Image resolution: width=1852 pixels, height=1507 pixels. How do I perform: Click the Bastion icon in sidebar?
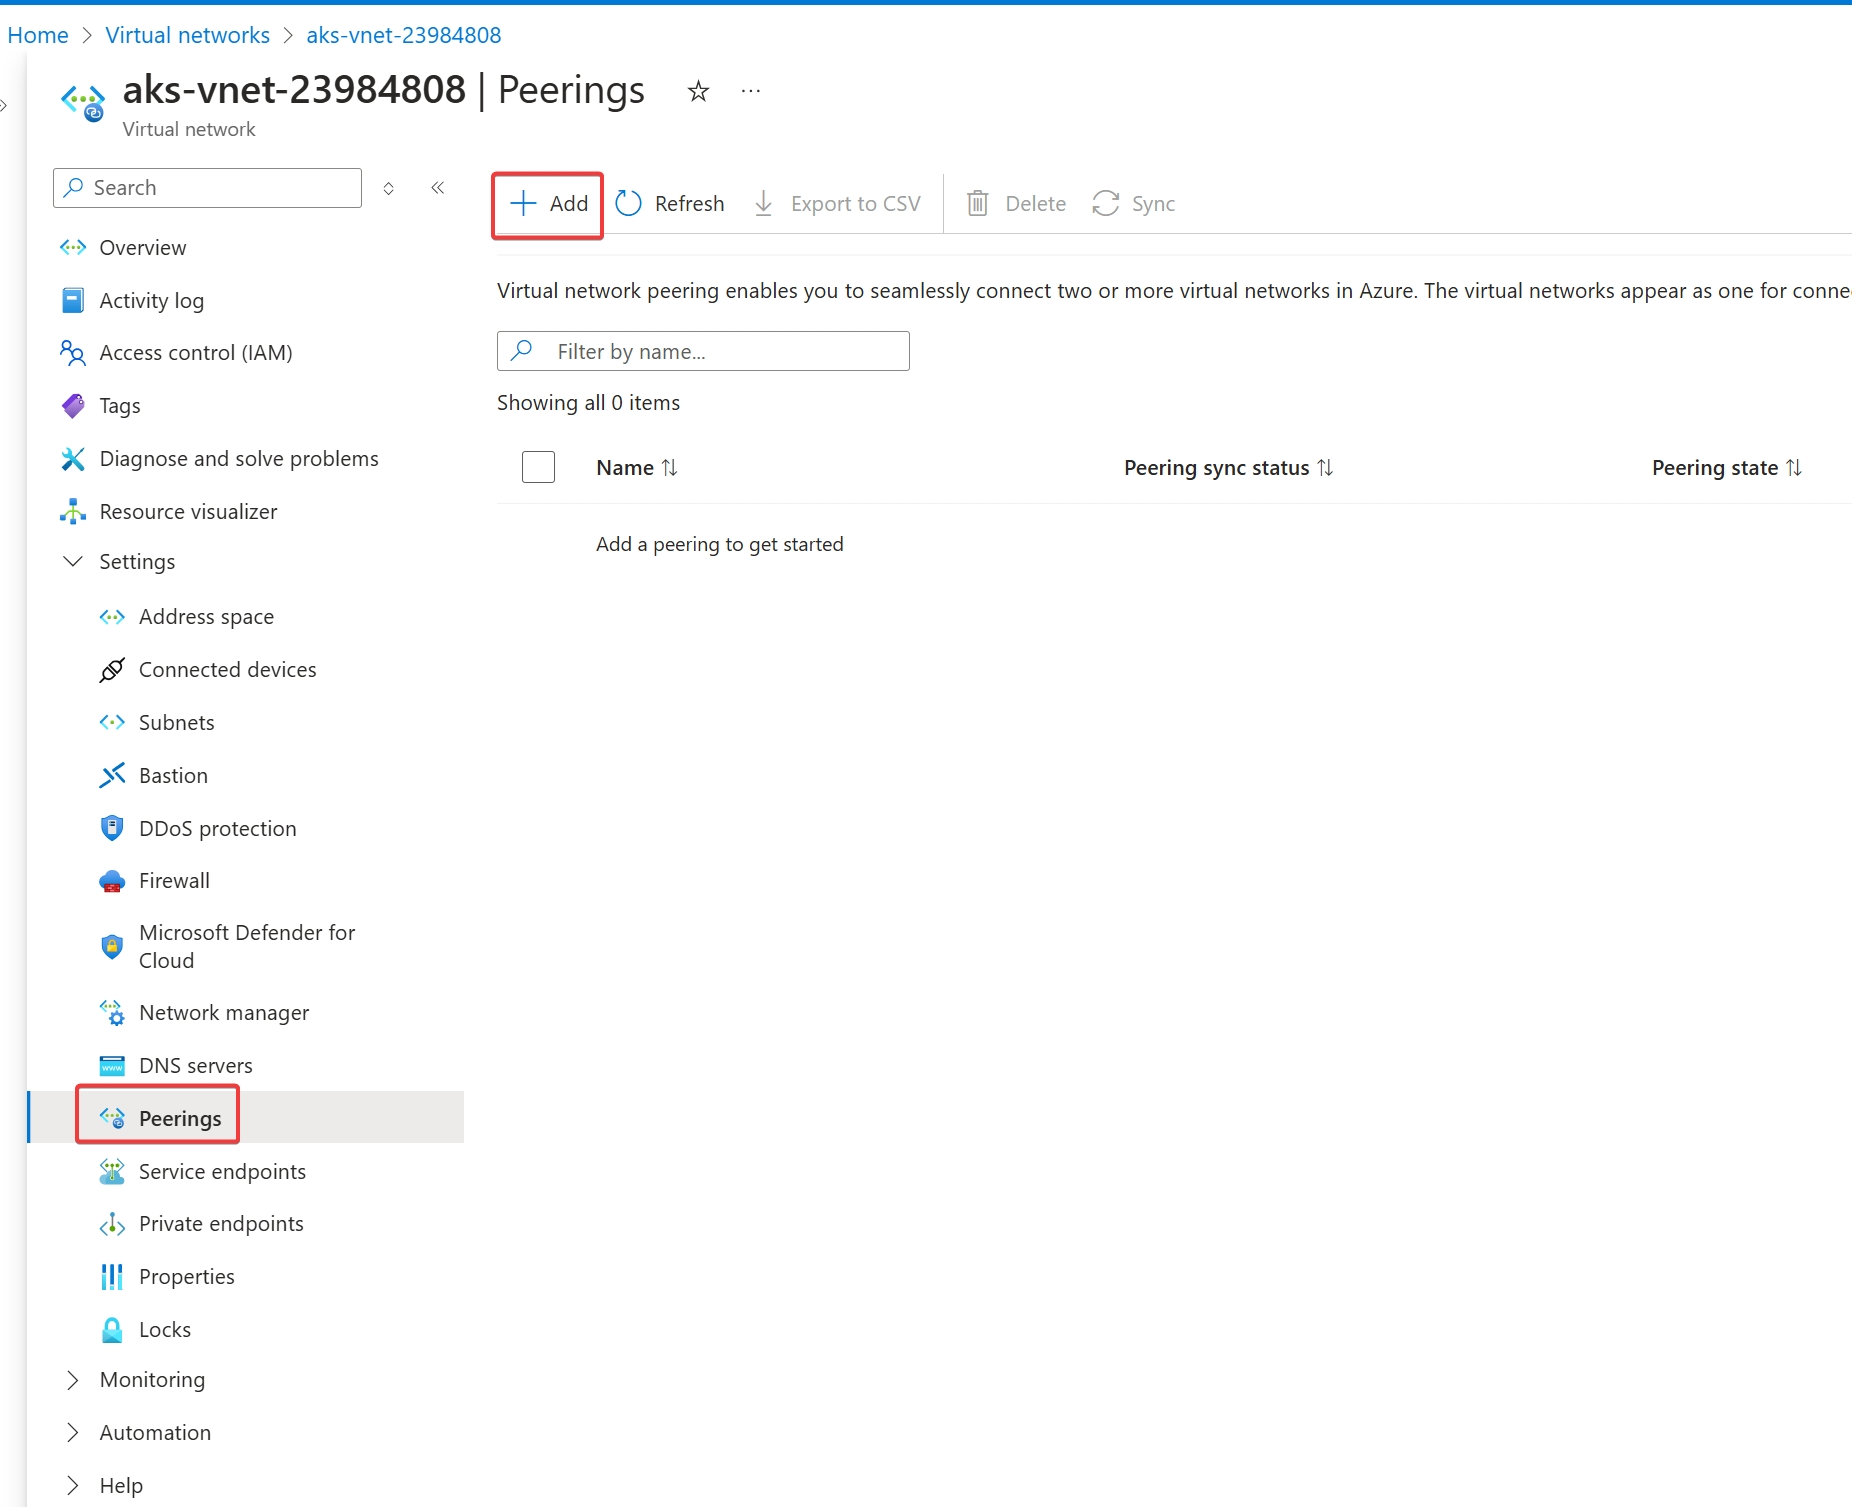(112, 776)
